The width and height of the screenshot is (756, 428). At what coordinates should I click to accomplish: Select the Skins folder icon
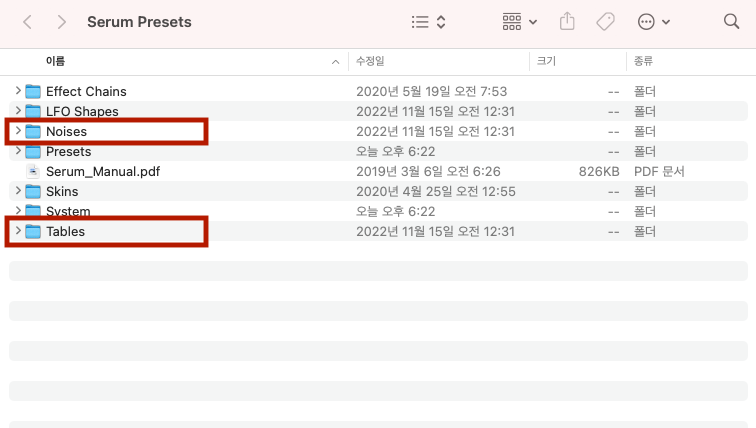coord(33,191)
